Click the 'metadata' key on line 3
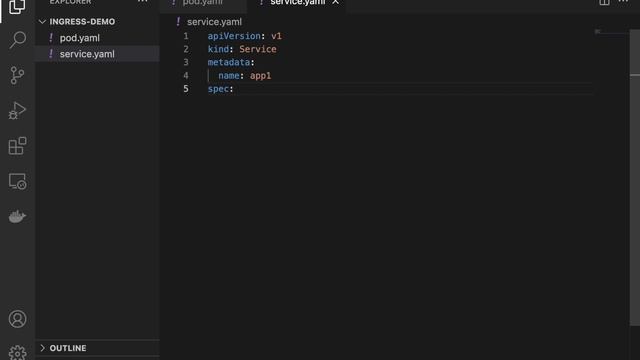The width and height of the screenshot is (640, 360). click(x=229, y=62)
